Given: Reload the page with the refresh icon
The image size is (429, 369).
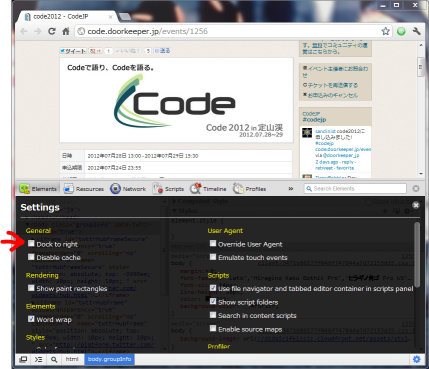Looking at the screenshot, I should [52, 31].
